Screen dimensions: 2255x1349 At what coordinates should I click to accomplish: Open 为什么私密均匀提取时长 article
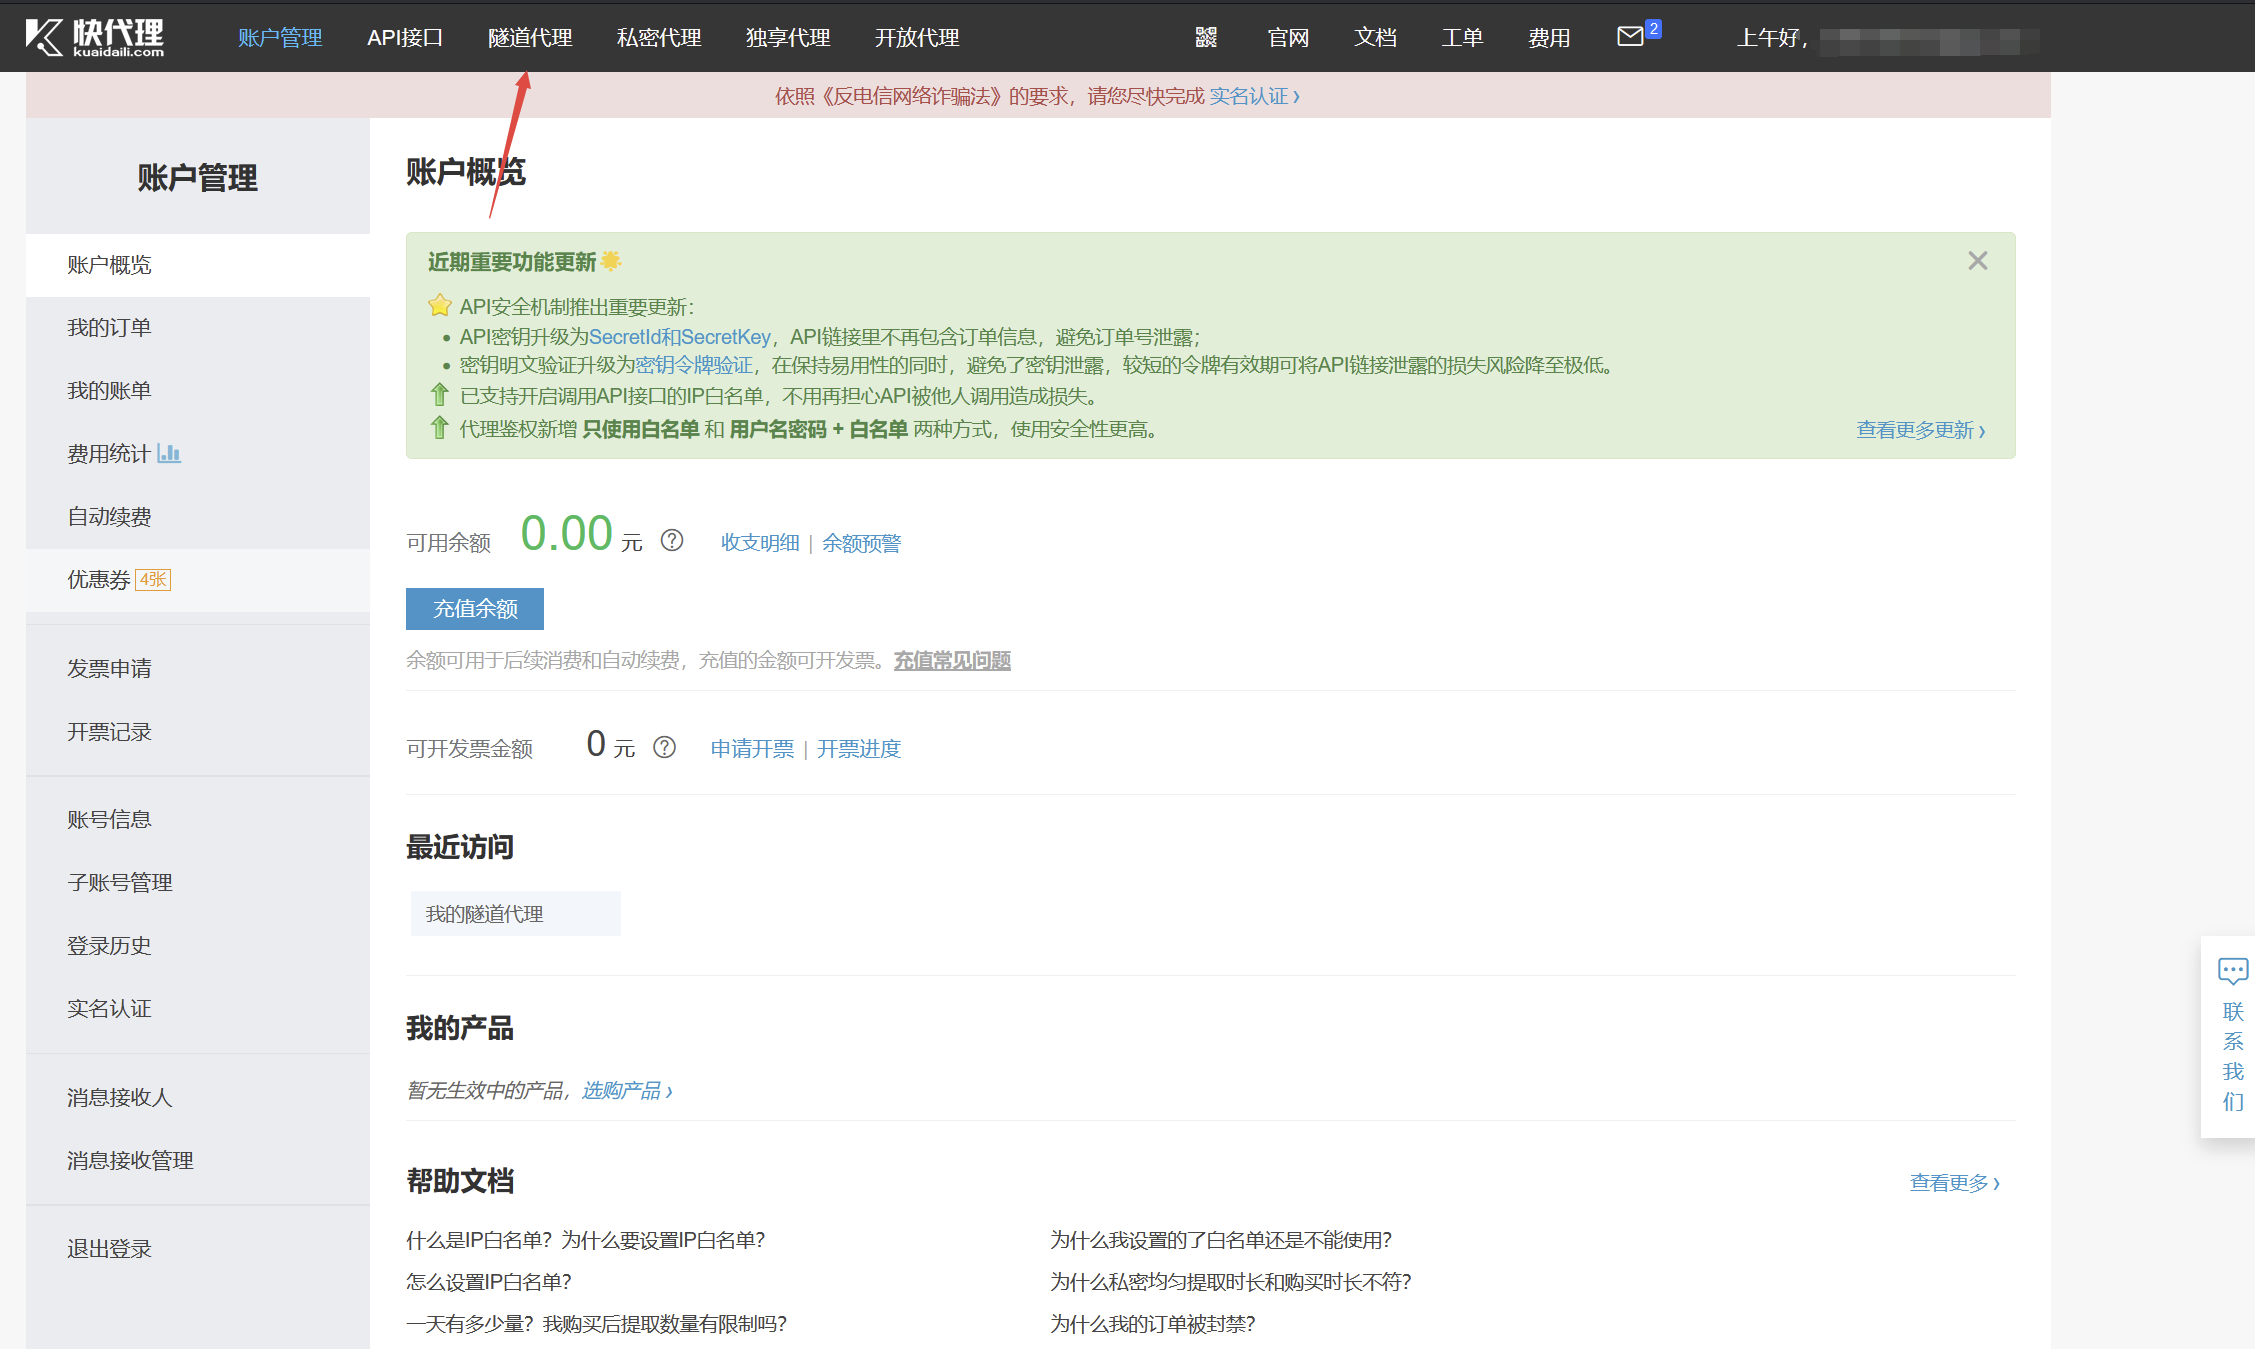coord(1231,1282)
